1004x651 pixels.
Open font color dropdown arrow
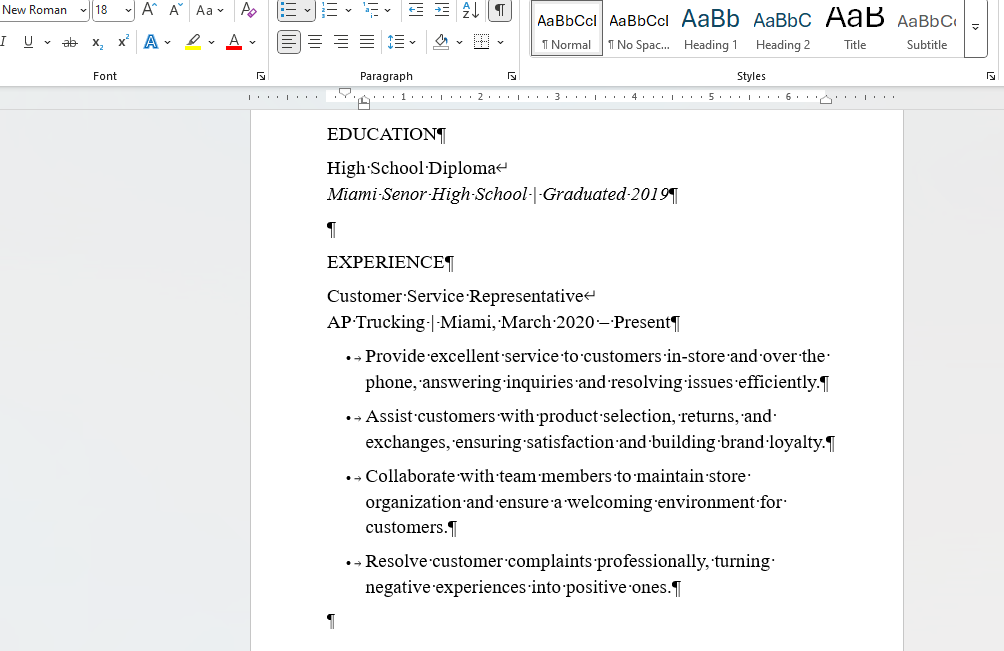coord(252,43)
